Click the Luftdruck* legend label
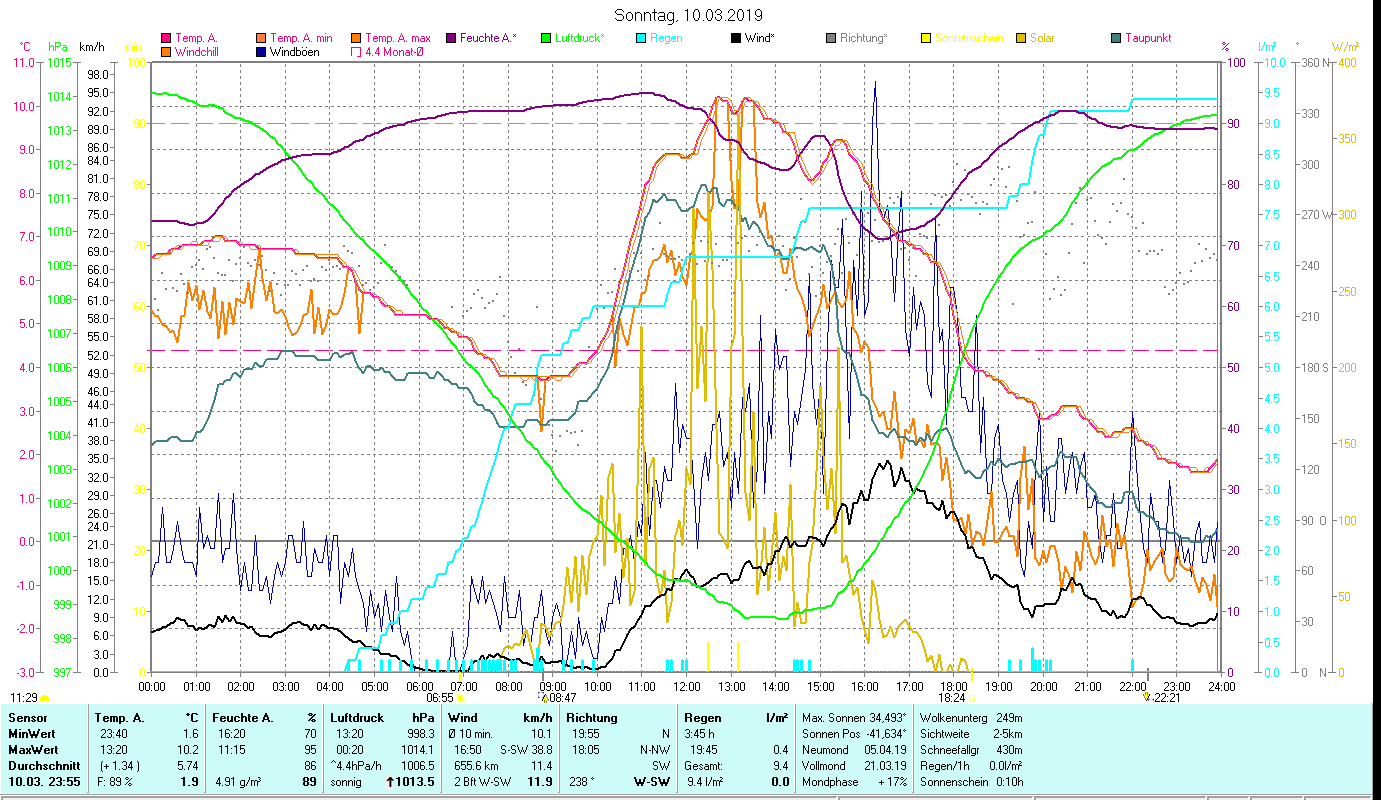Screen dimensions: 1381x800 (579, 38)
